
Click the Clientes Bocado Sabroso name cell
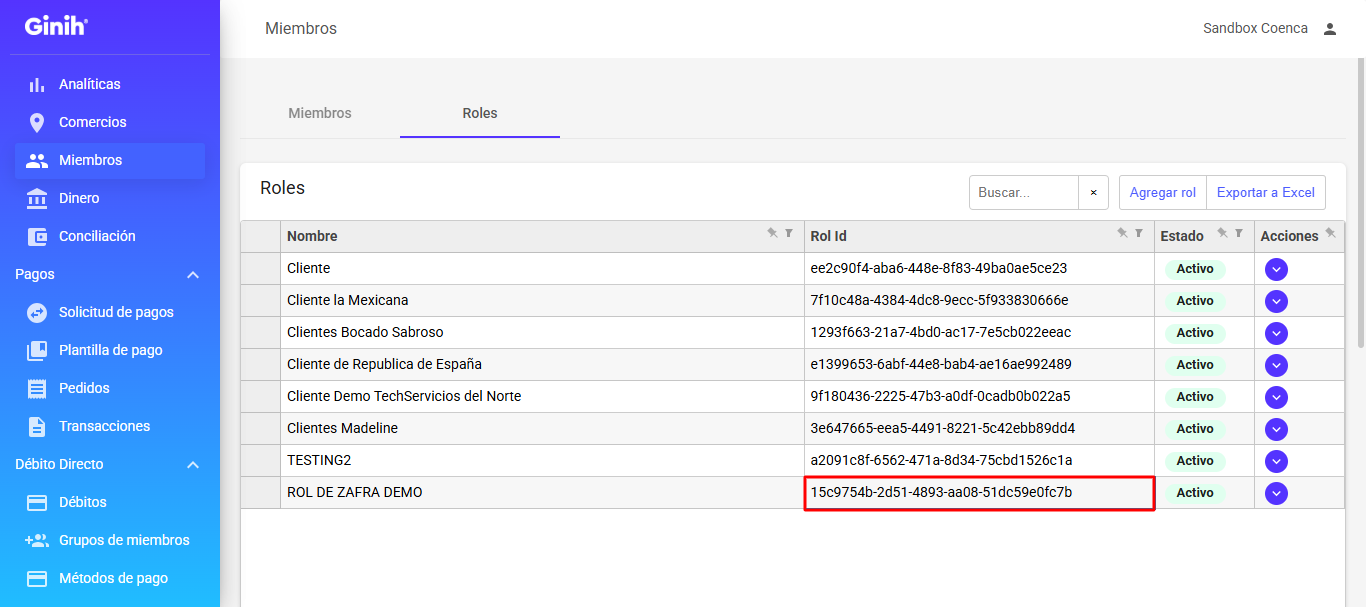click(542, 333)
